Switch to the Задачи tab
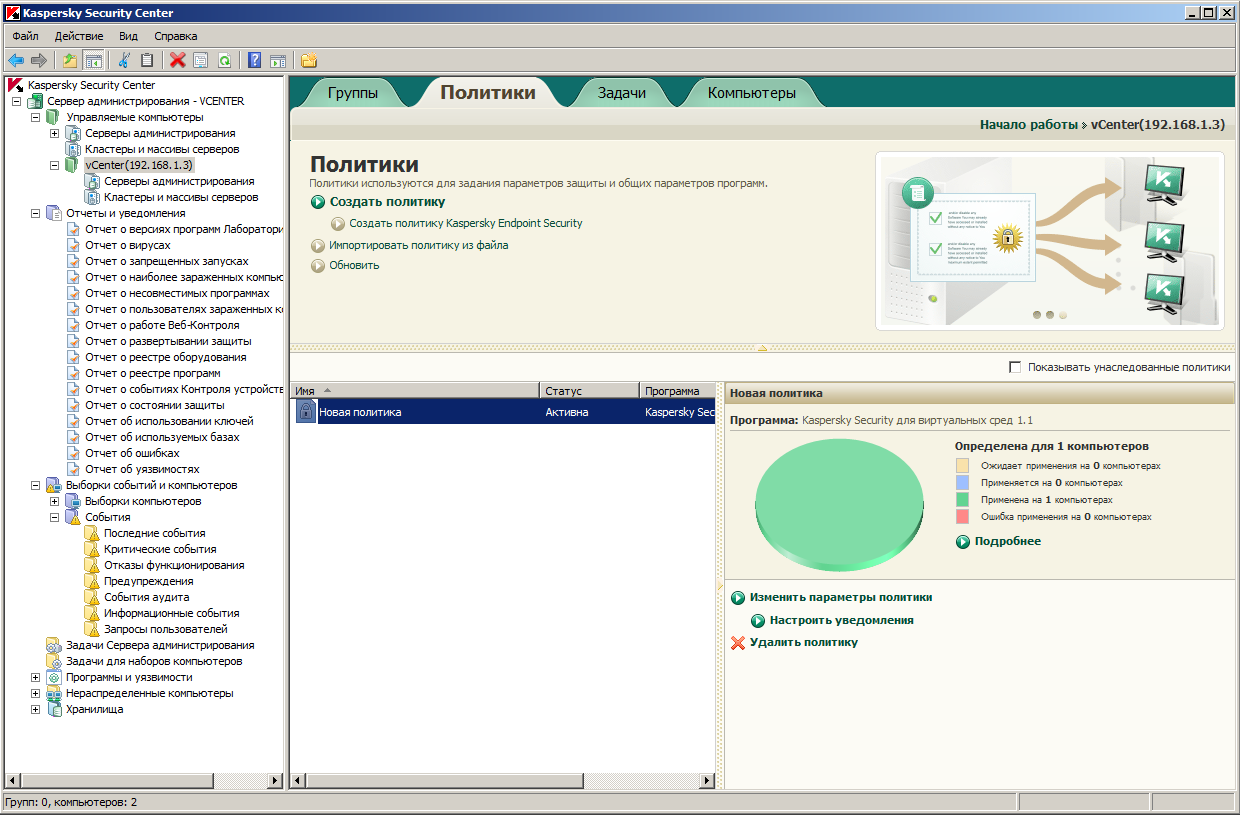 (622, 93)
